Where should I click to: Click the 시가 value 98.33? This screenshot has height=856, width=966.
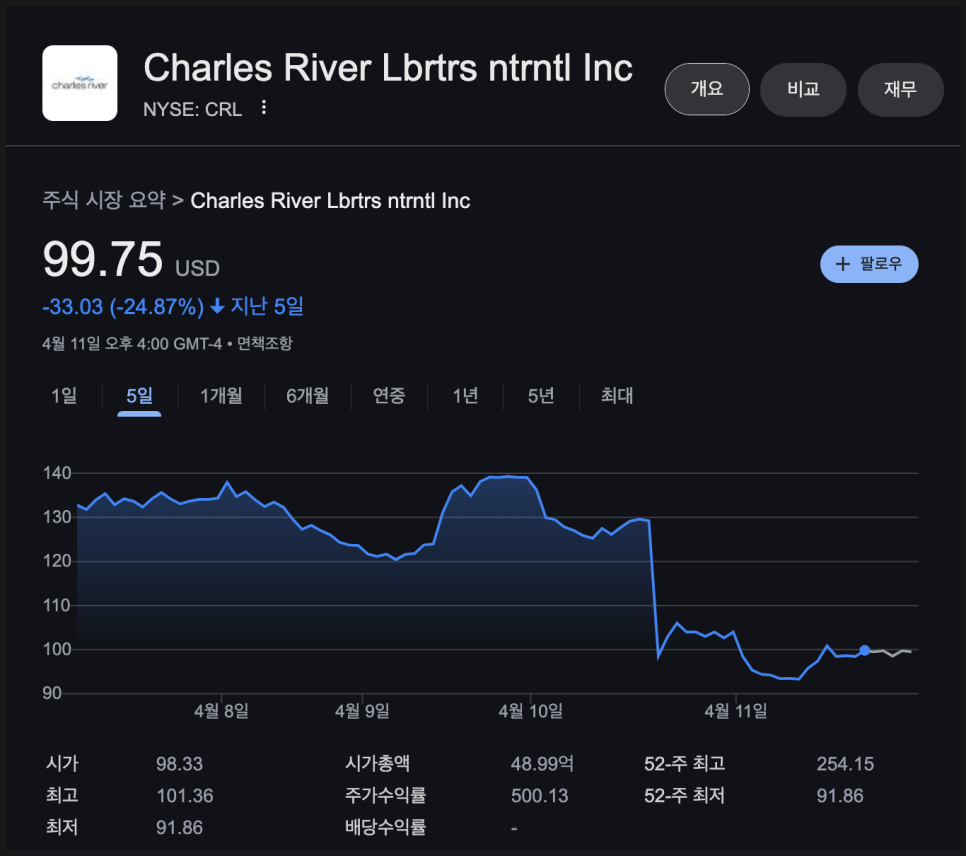tap(179, 764)
